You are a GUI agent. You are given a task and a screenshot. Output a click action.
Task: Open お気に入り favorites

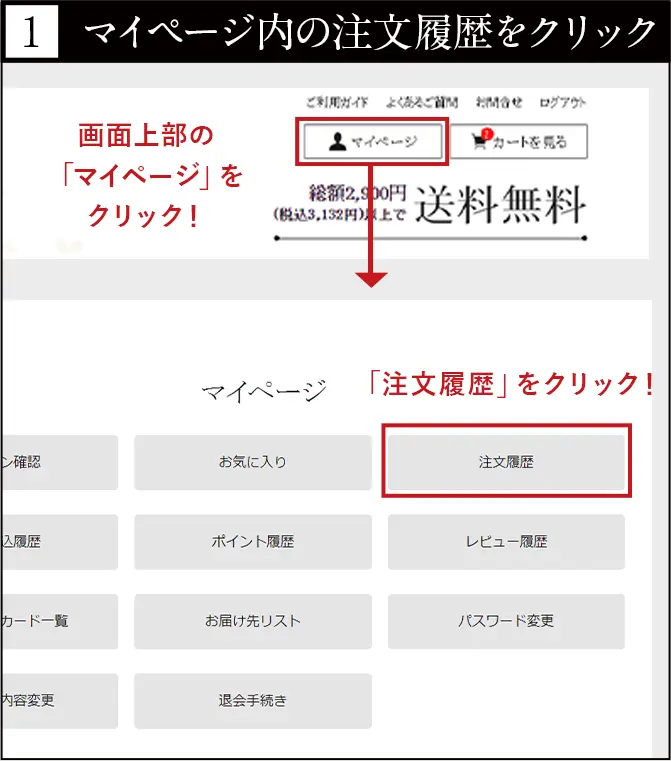[252, 462]
